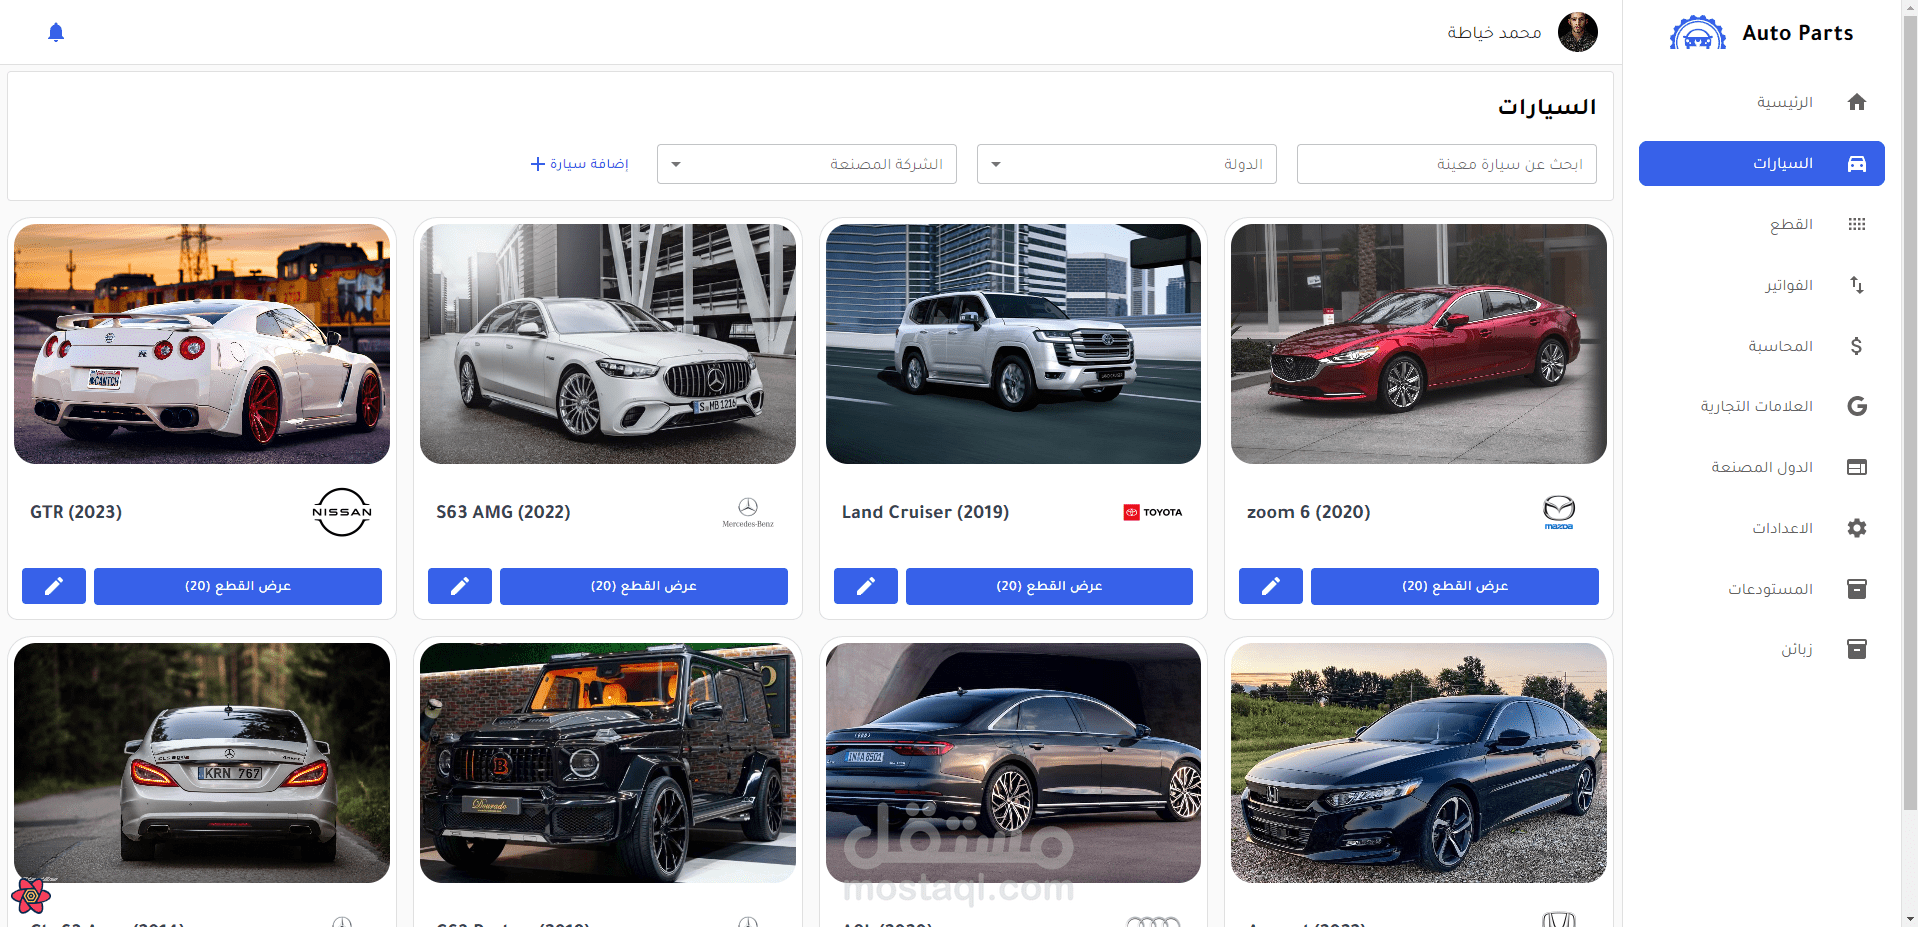The height and width of the screenshot is (927, 1918).
Task: Open the silver S63 AMG photo
Action: [x=608, y=344]
